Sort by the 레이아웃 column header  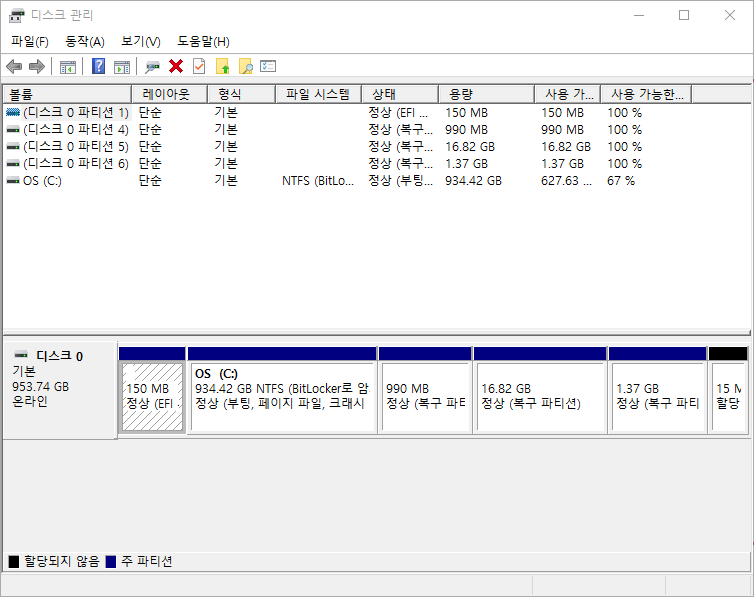pos(169,94)
